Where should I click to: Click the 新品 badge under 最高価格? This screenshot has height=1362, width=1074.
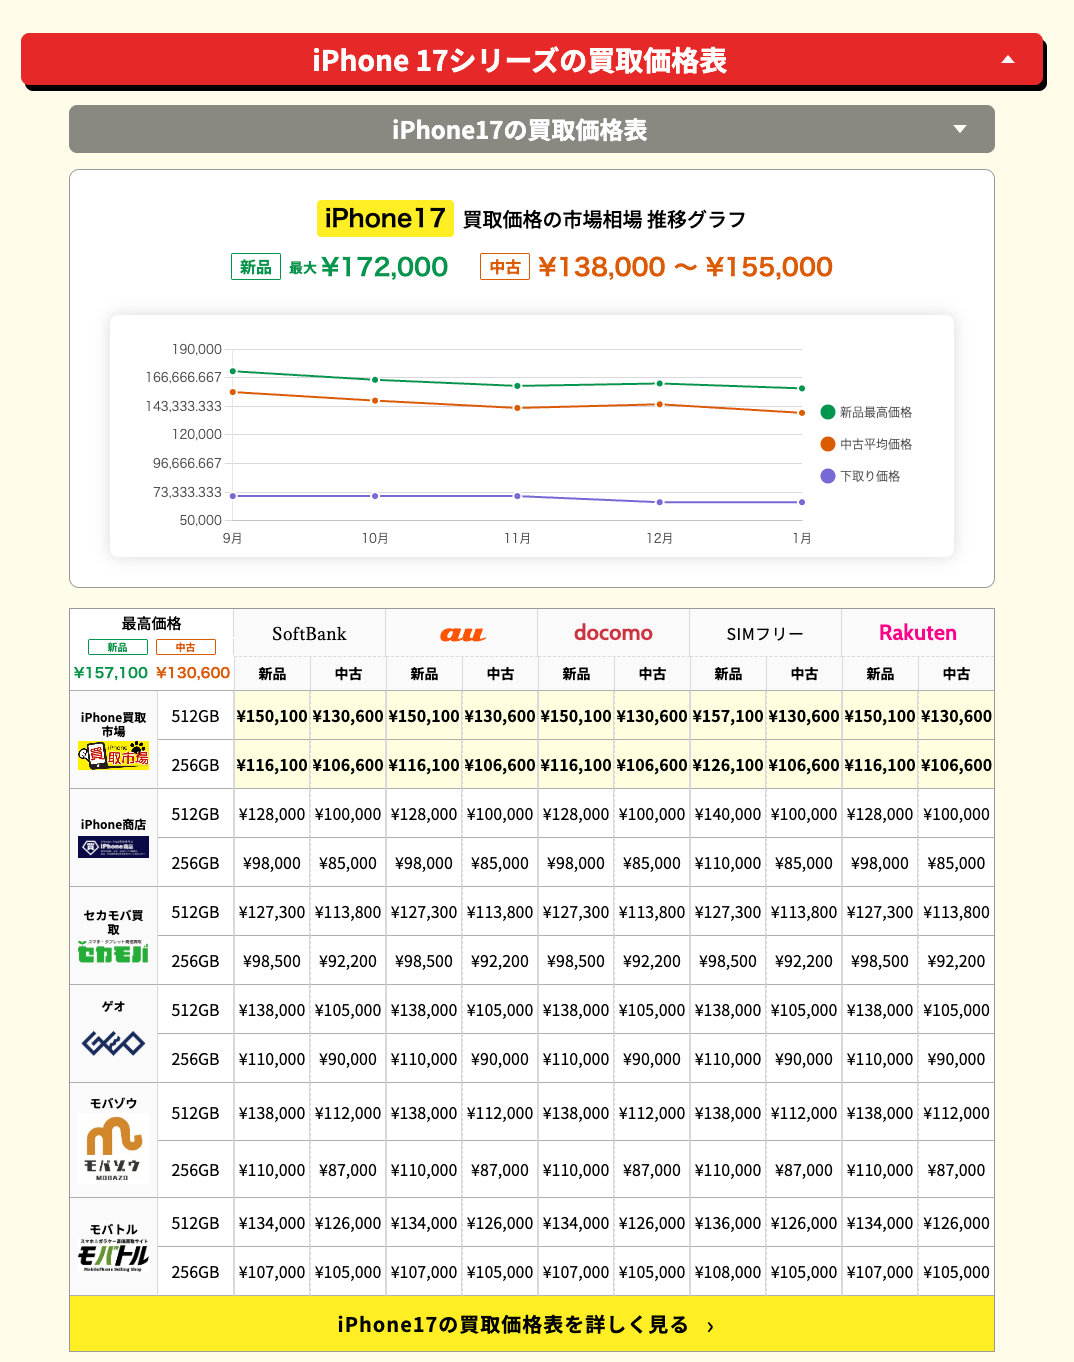(118, 647)
